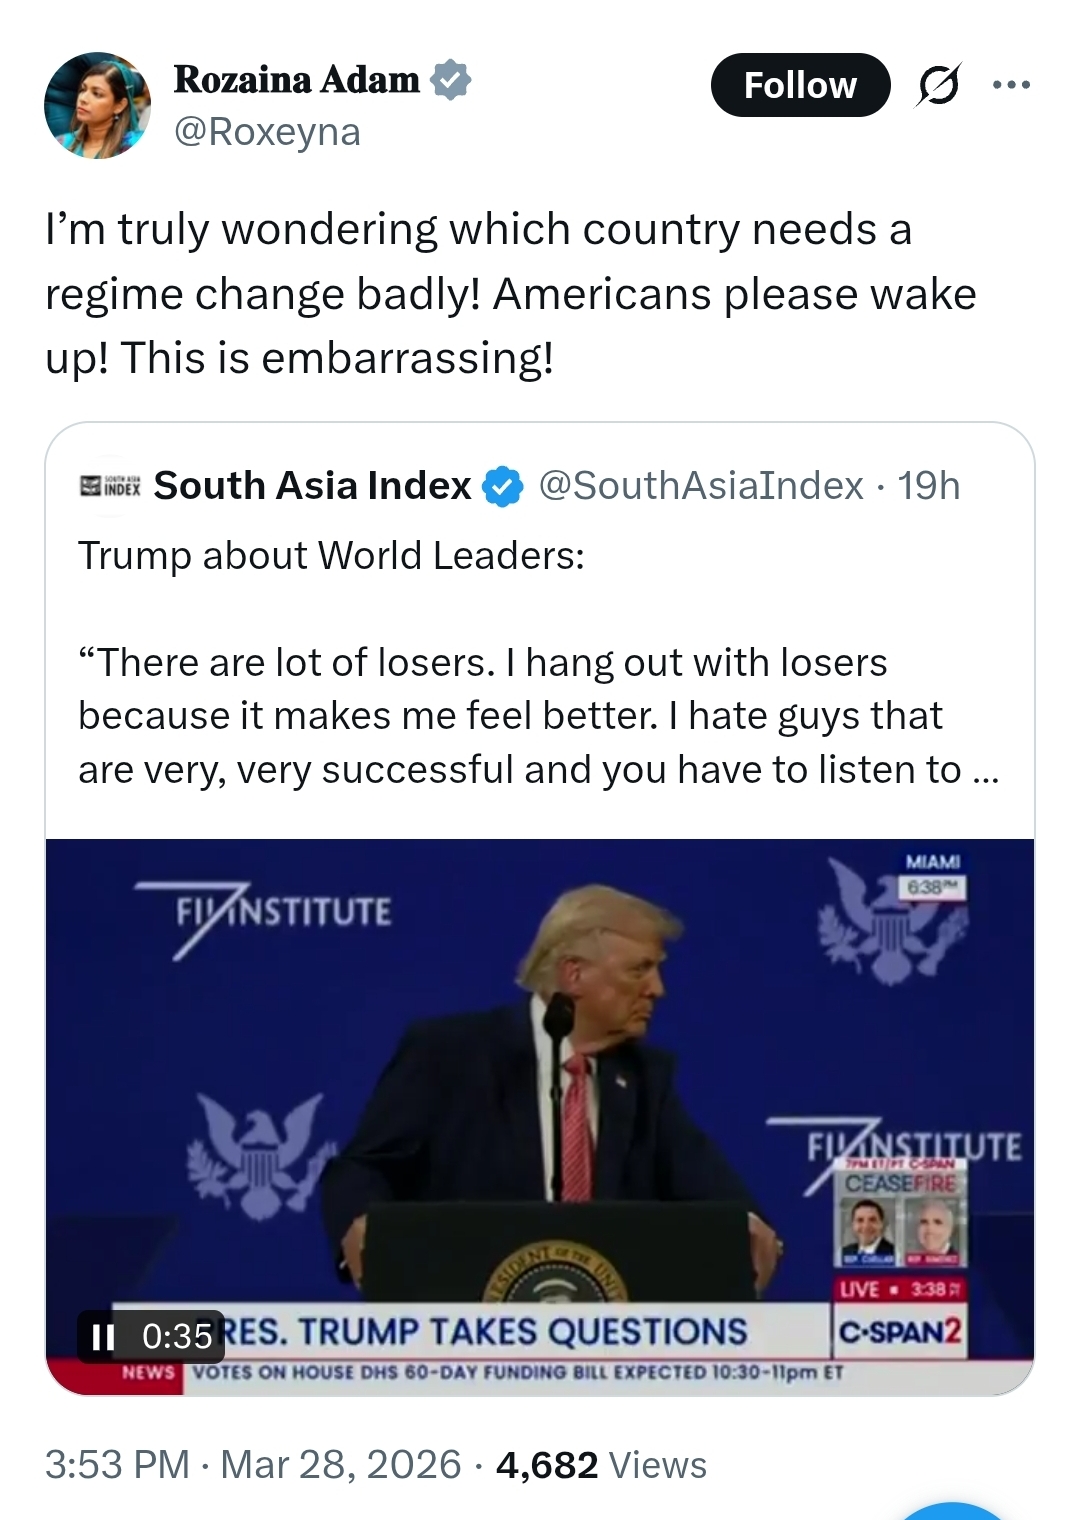
Task: Click South Asia Index verified badge
Action: point(503,487)
